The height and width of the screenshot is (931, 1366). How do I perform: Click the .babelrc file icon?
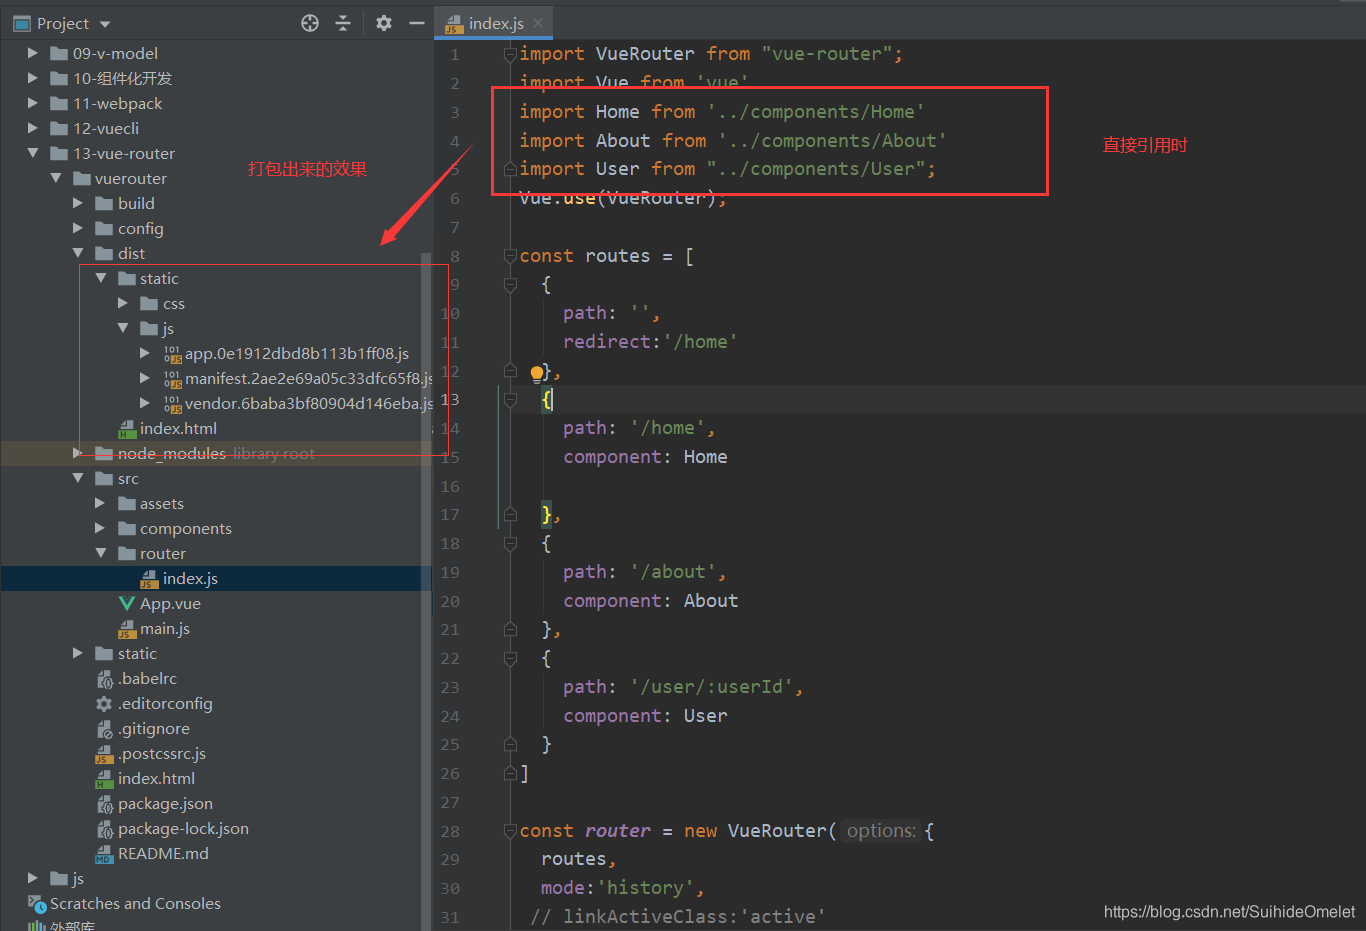coord(105,679)
